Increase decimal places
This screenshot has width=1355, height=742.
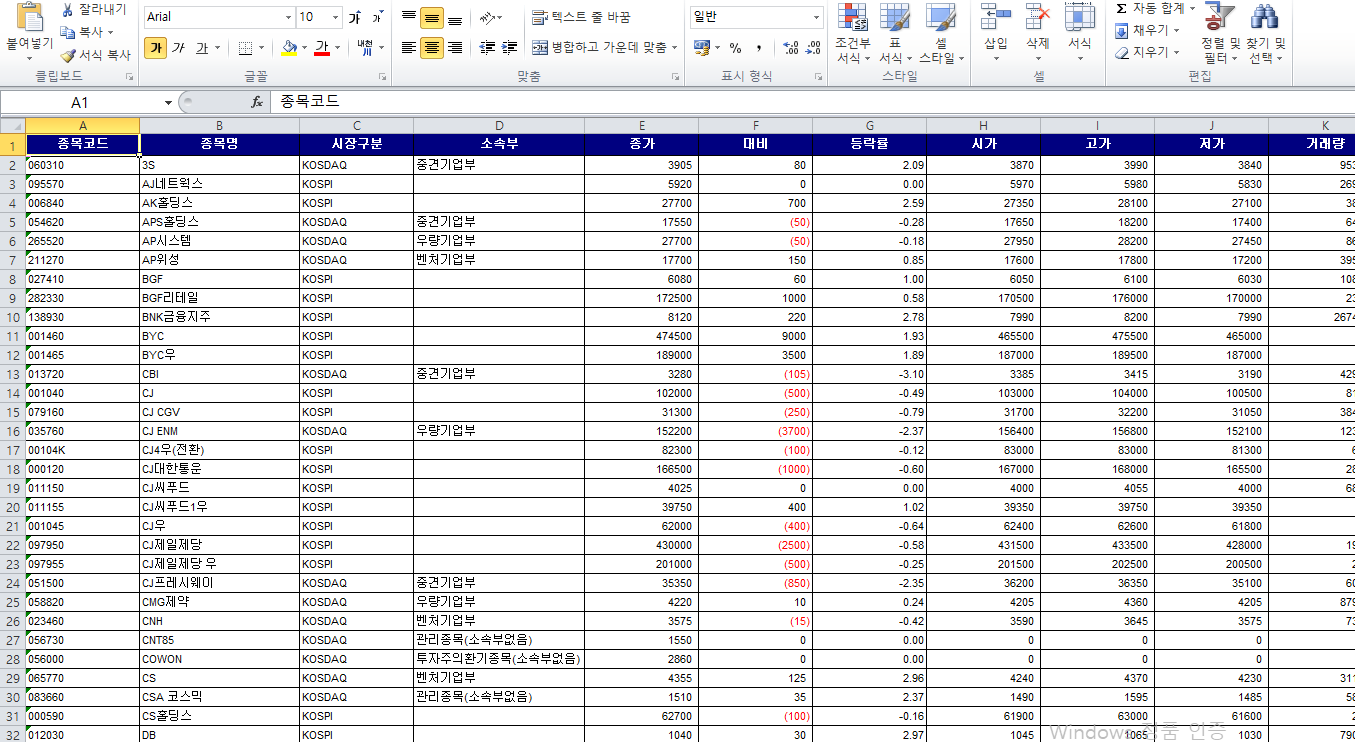(x=790, y=48)
